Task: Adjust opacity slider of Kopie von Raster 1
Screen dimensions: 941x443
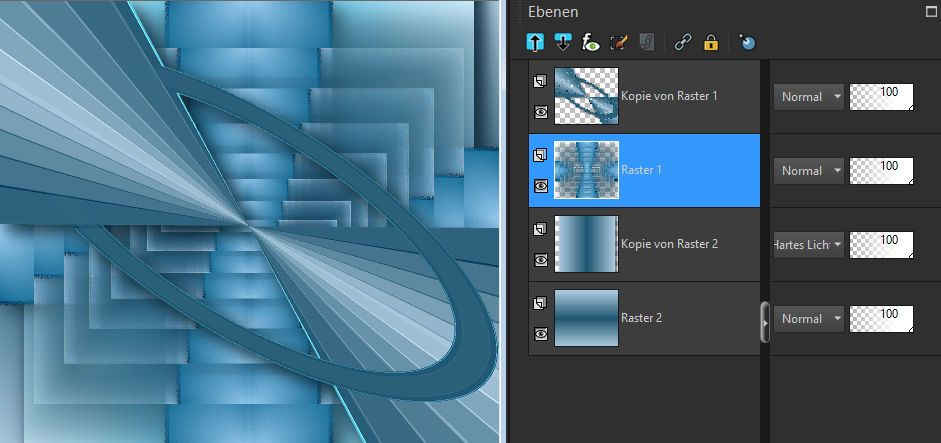Action: [x=882, y=97]
